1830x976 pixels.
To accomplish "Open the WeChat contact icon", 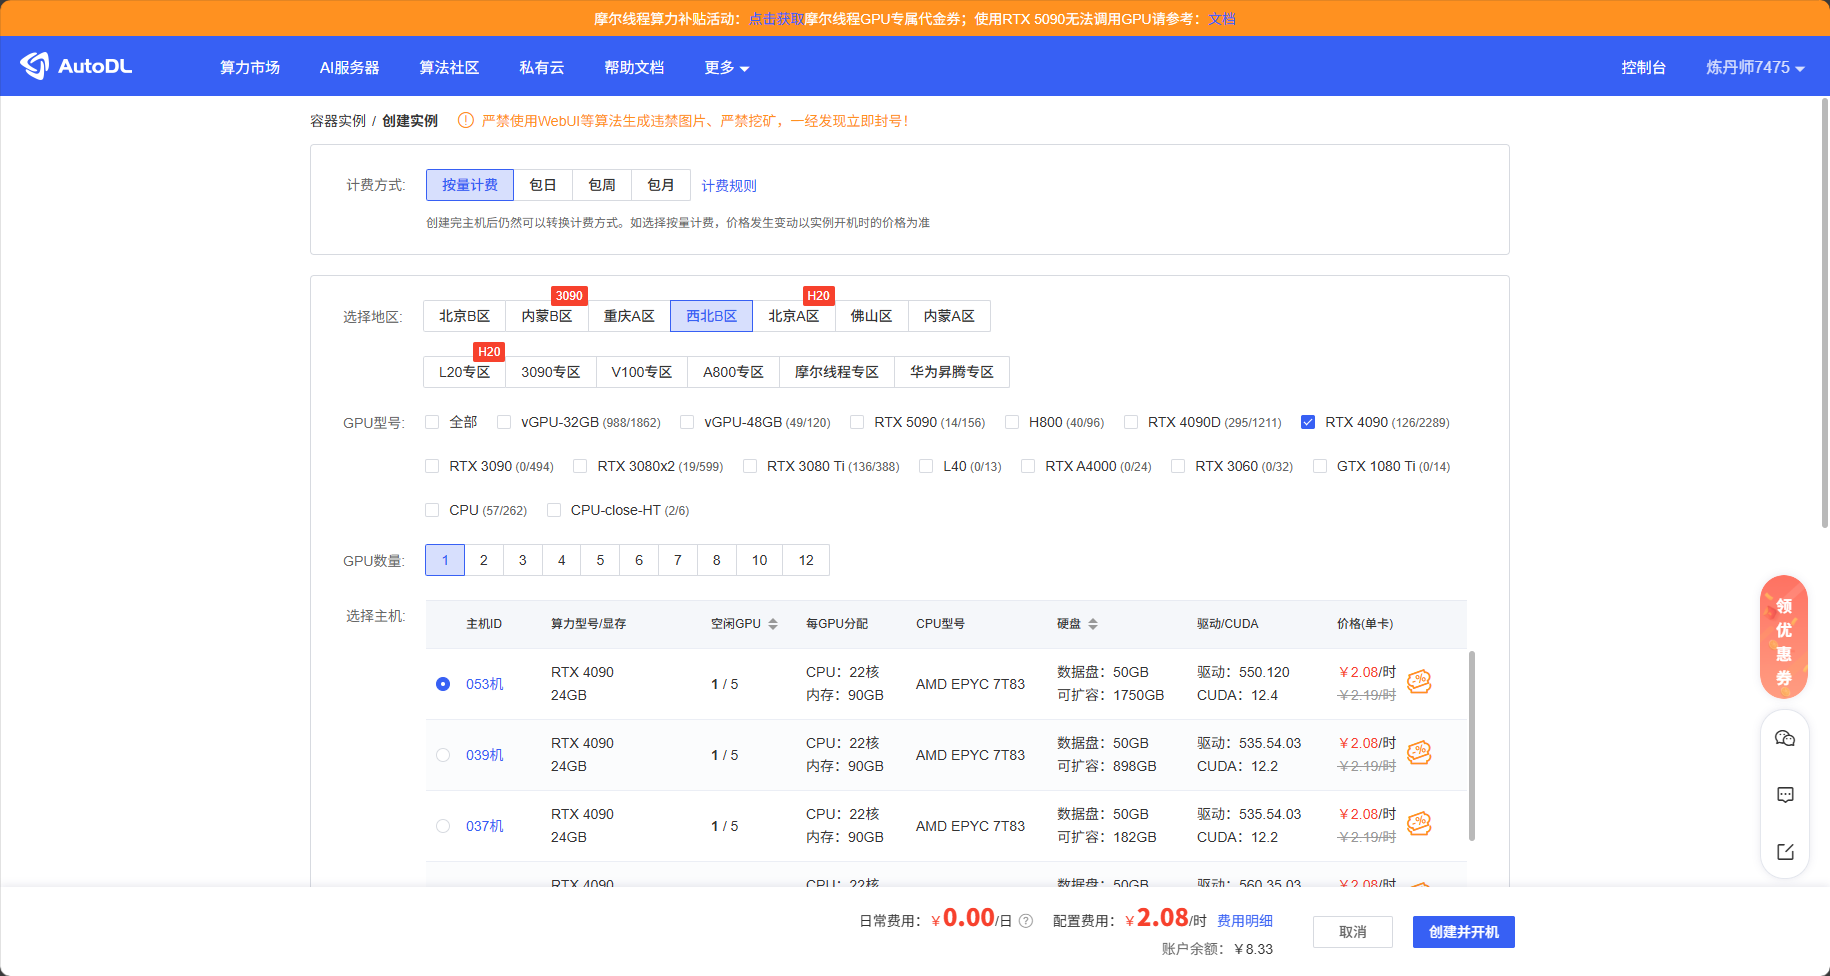I will pos(1785,738).
